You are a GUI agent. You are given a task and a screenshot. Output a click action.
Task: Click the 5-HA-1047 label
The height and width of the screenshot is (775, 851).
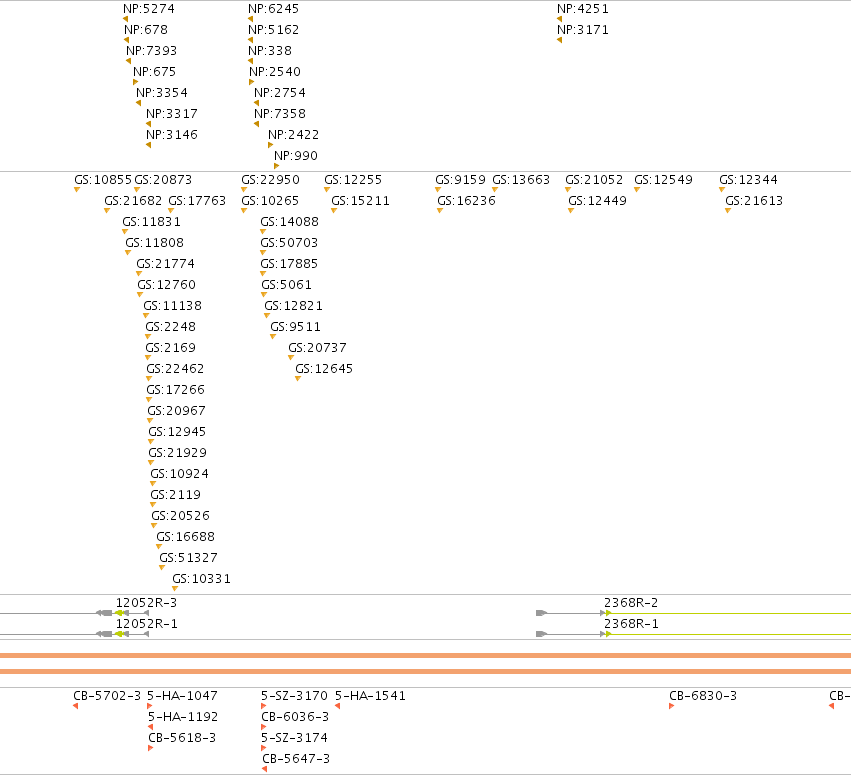[x=182, y=696]
